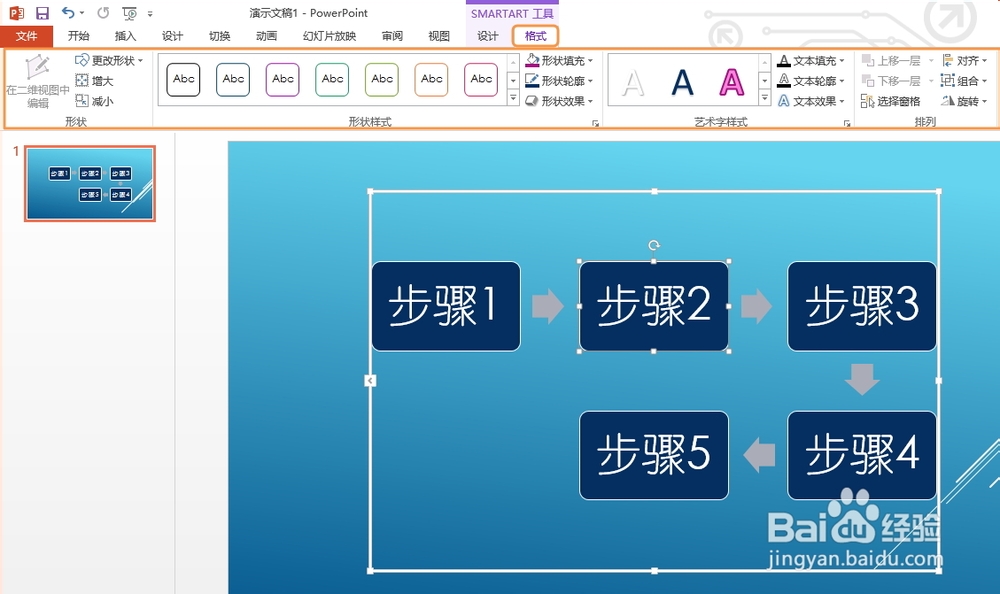Open the 选择窗格 (Selection Pane)
Screen dimensions: 1000x594
(x=899, y=101)
